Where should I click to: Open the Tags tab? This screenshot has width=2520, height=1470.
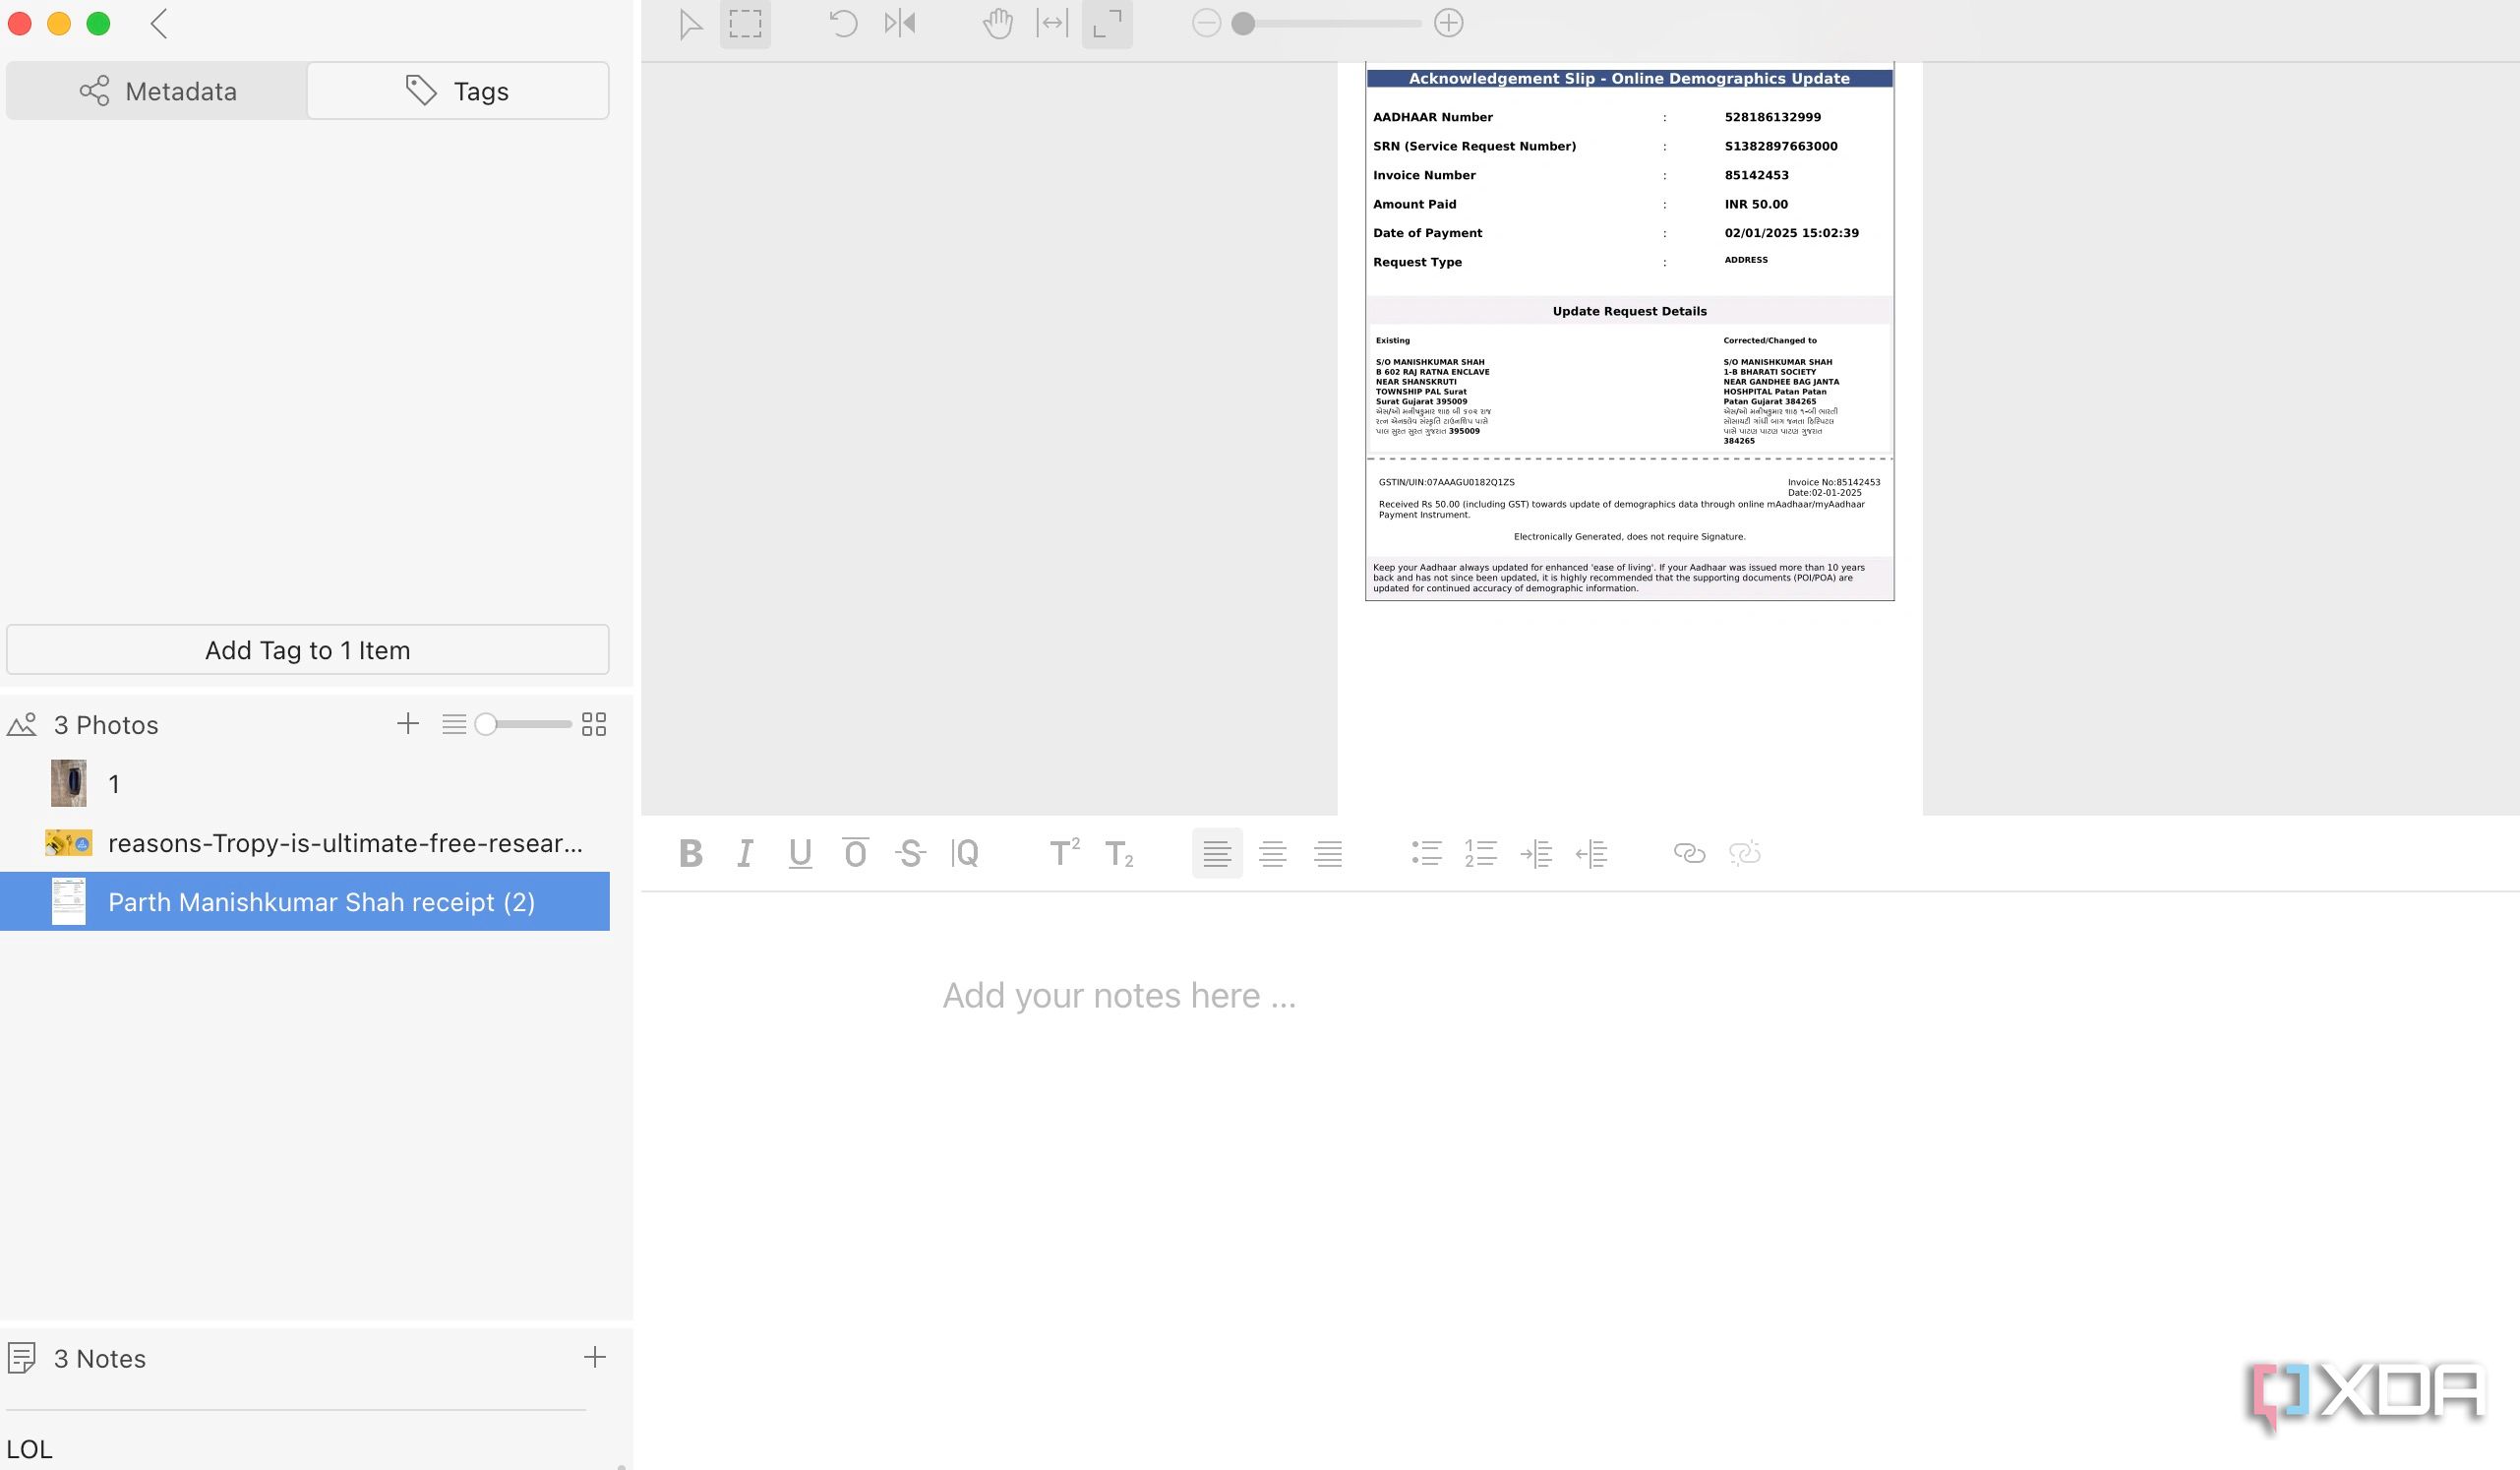[458, 91]
